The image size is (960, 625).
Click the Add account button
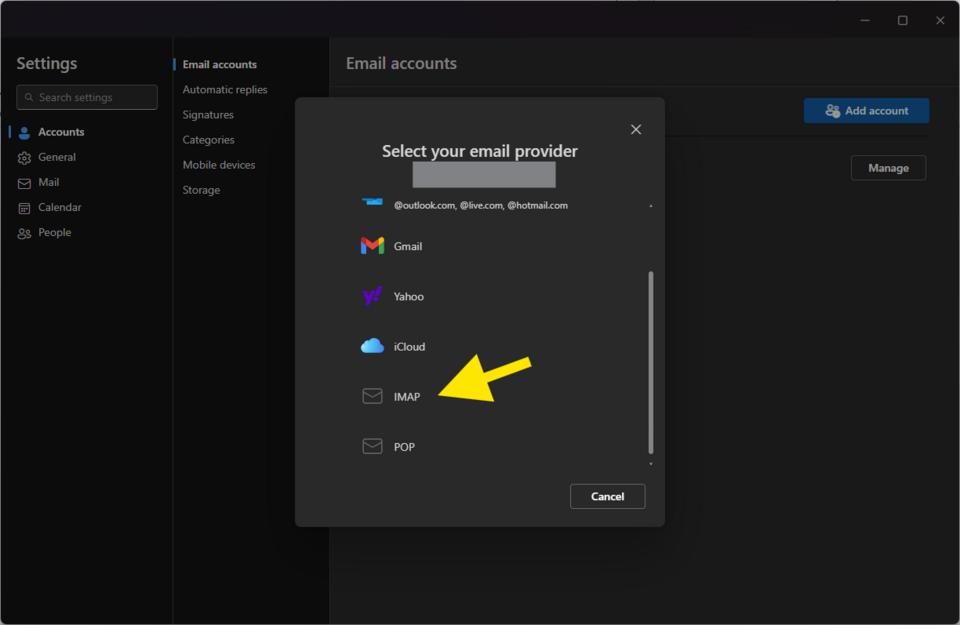866,111
